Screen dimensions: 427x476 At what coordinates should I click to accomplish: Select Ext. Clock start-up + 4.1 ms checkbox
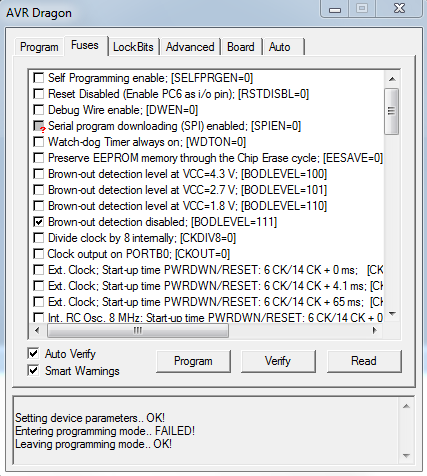[x=39, y=286]
